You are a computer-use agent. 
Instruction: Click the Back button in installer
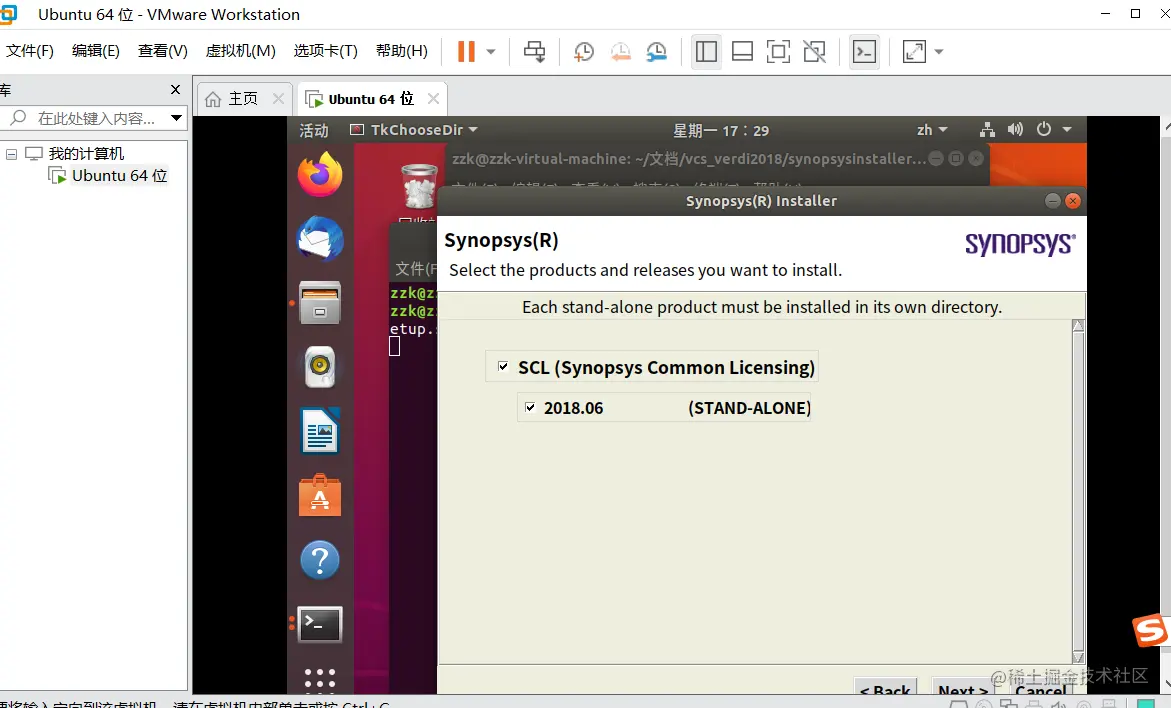pos(884,688)
